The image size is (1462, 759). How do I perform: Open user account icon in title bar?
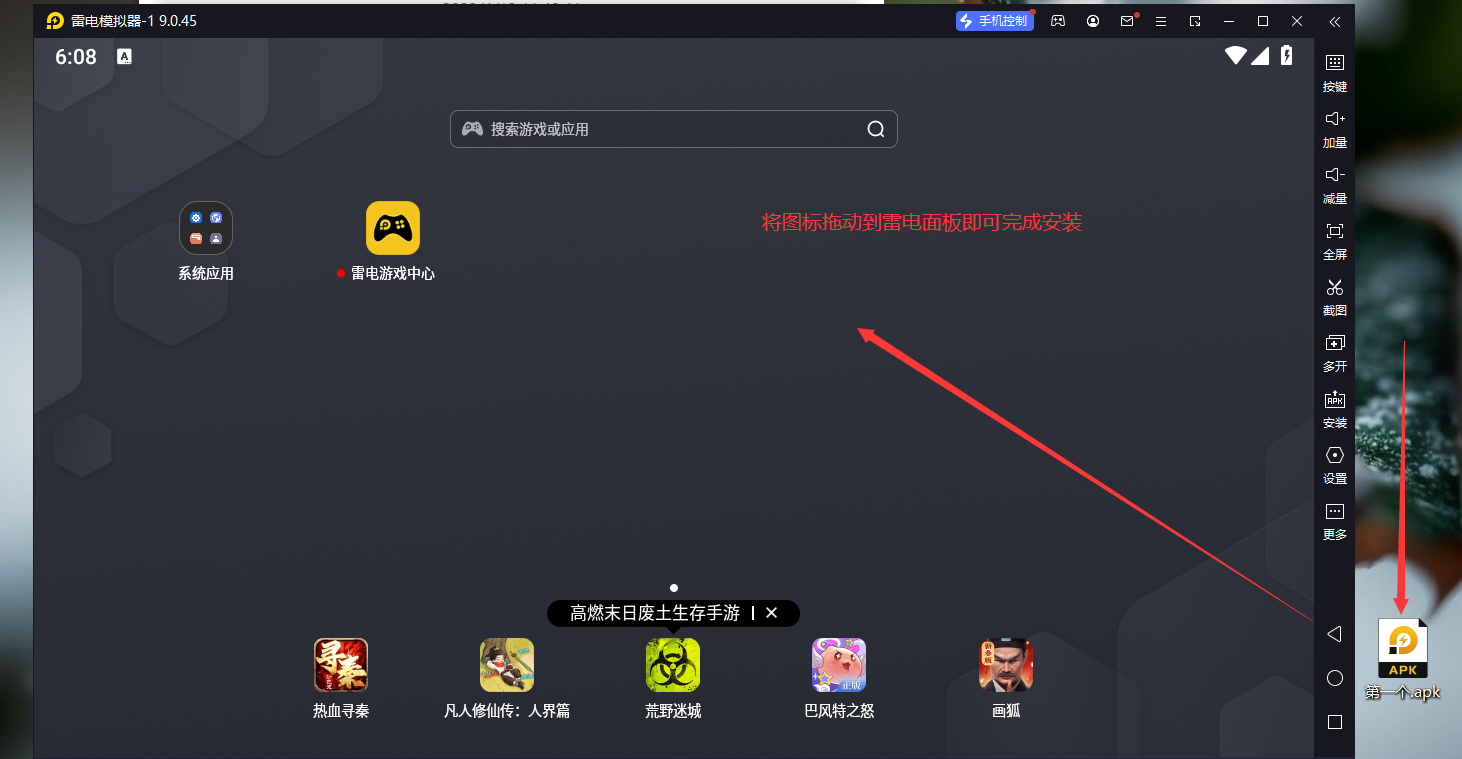click(1093, 21)
